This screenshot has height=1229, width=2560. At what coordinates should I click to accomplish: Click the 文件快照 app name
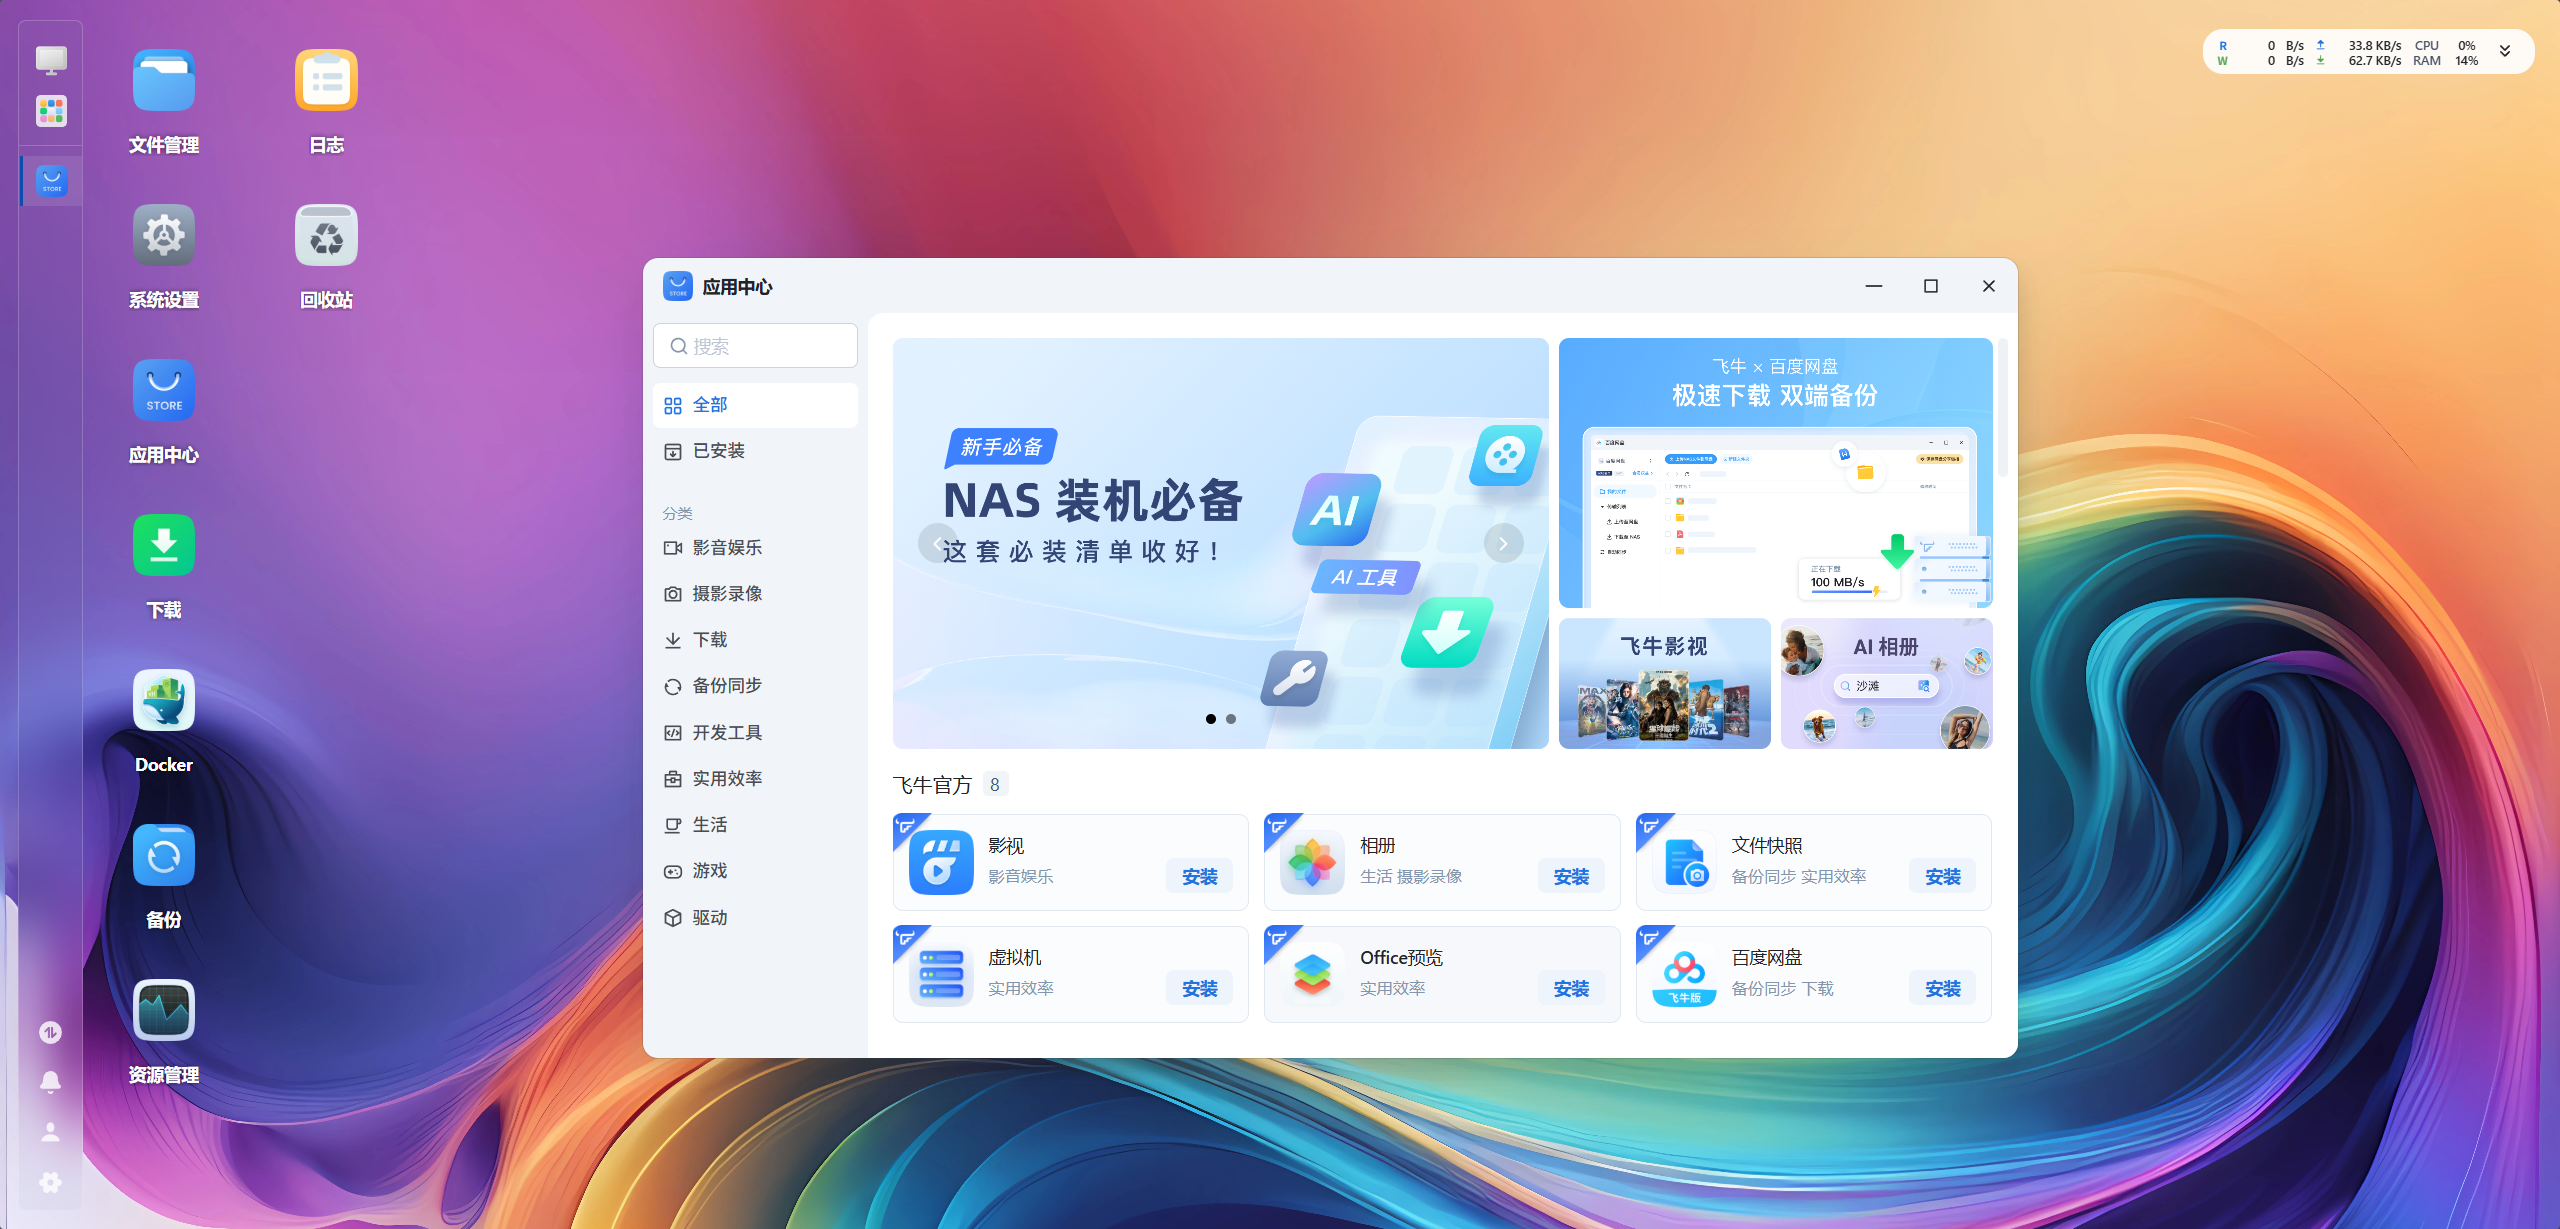[x=1766, y=846]
